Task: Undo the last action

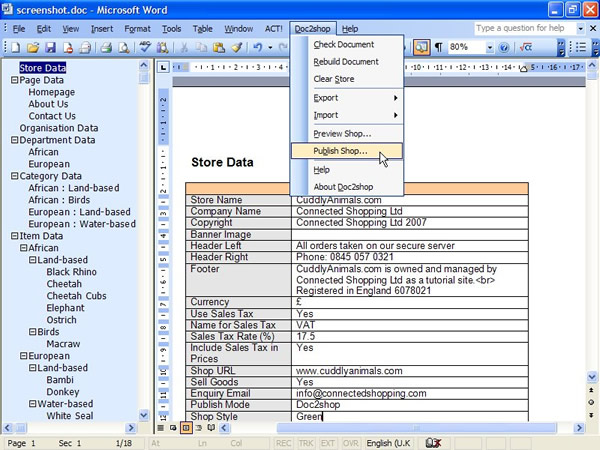Action: click(258, 47)
